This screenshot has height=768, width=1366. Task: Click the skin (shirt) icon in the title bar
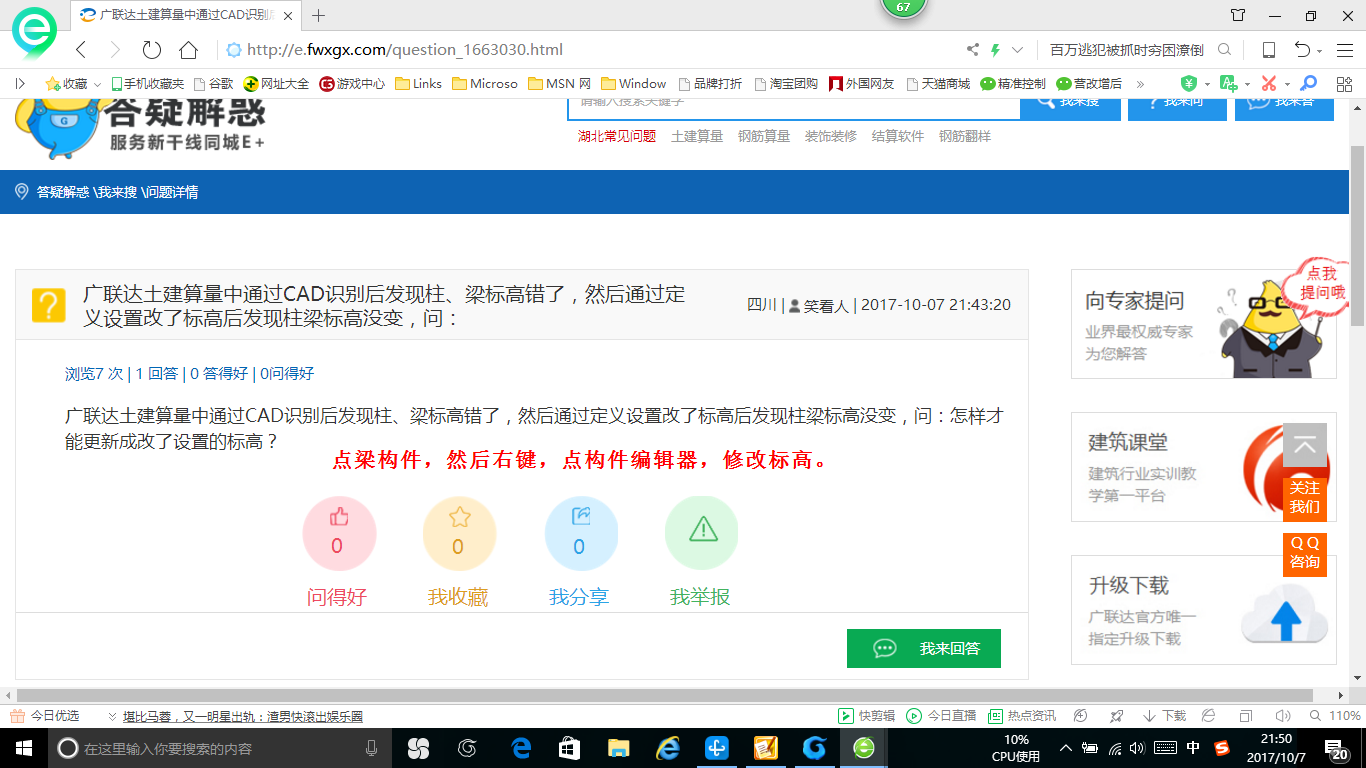point(1238,15)
